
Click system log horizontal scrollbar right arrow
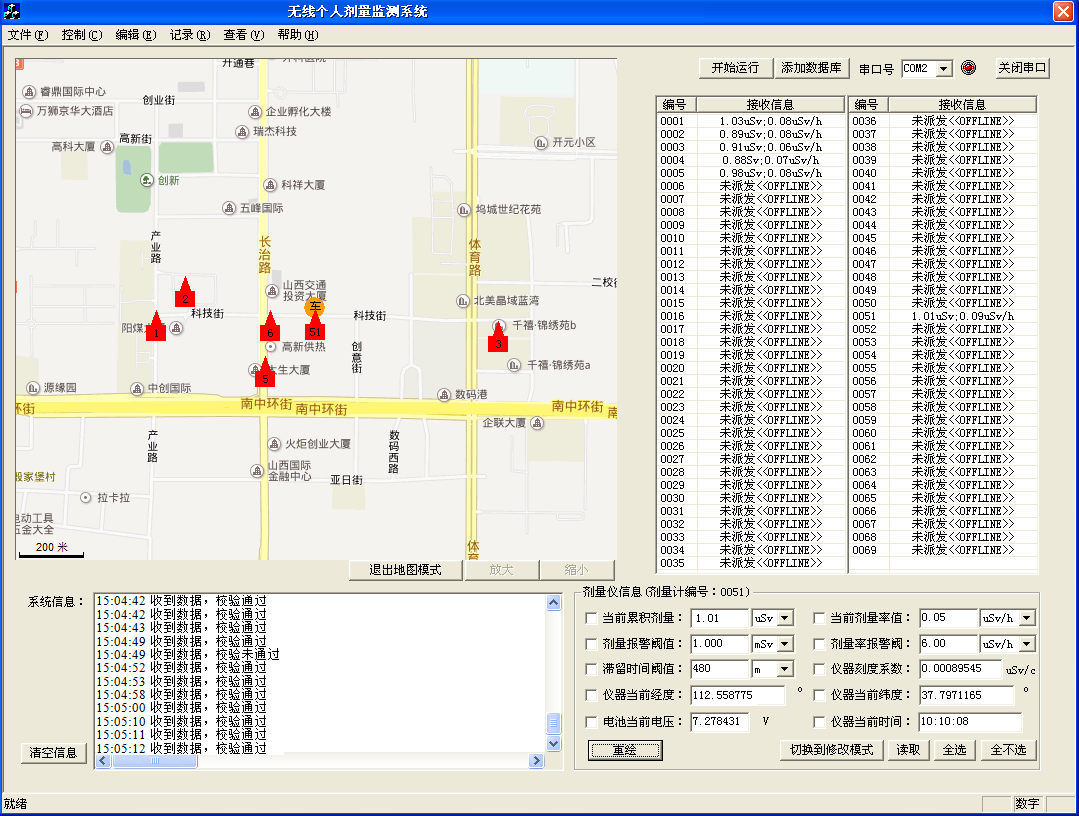537,761
